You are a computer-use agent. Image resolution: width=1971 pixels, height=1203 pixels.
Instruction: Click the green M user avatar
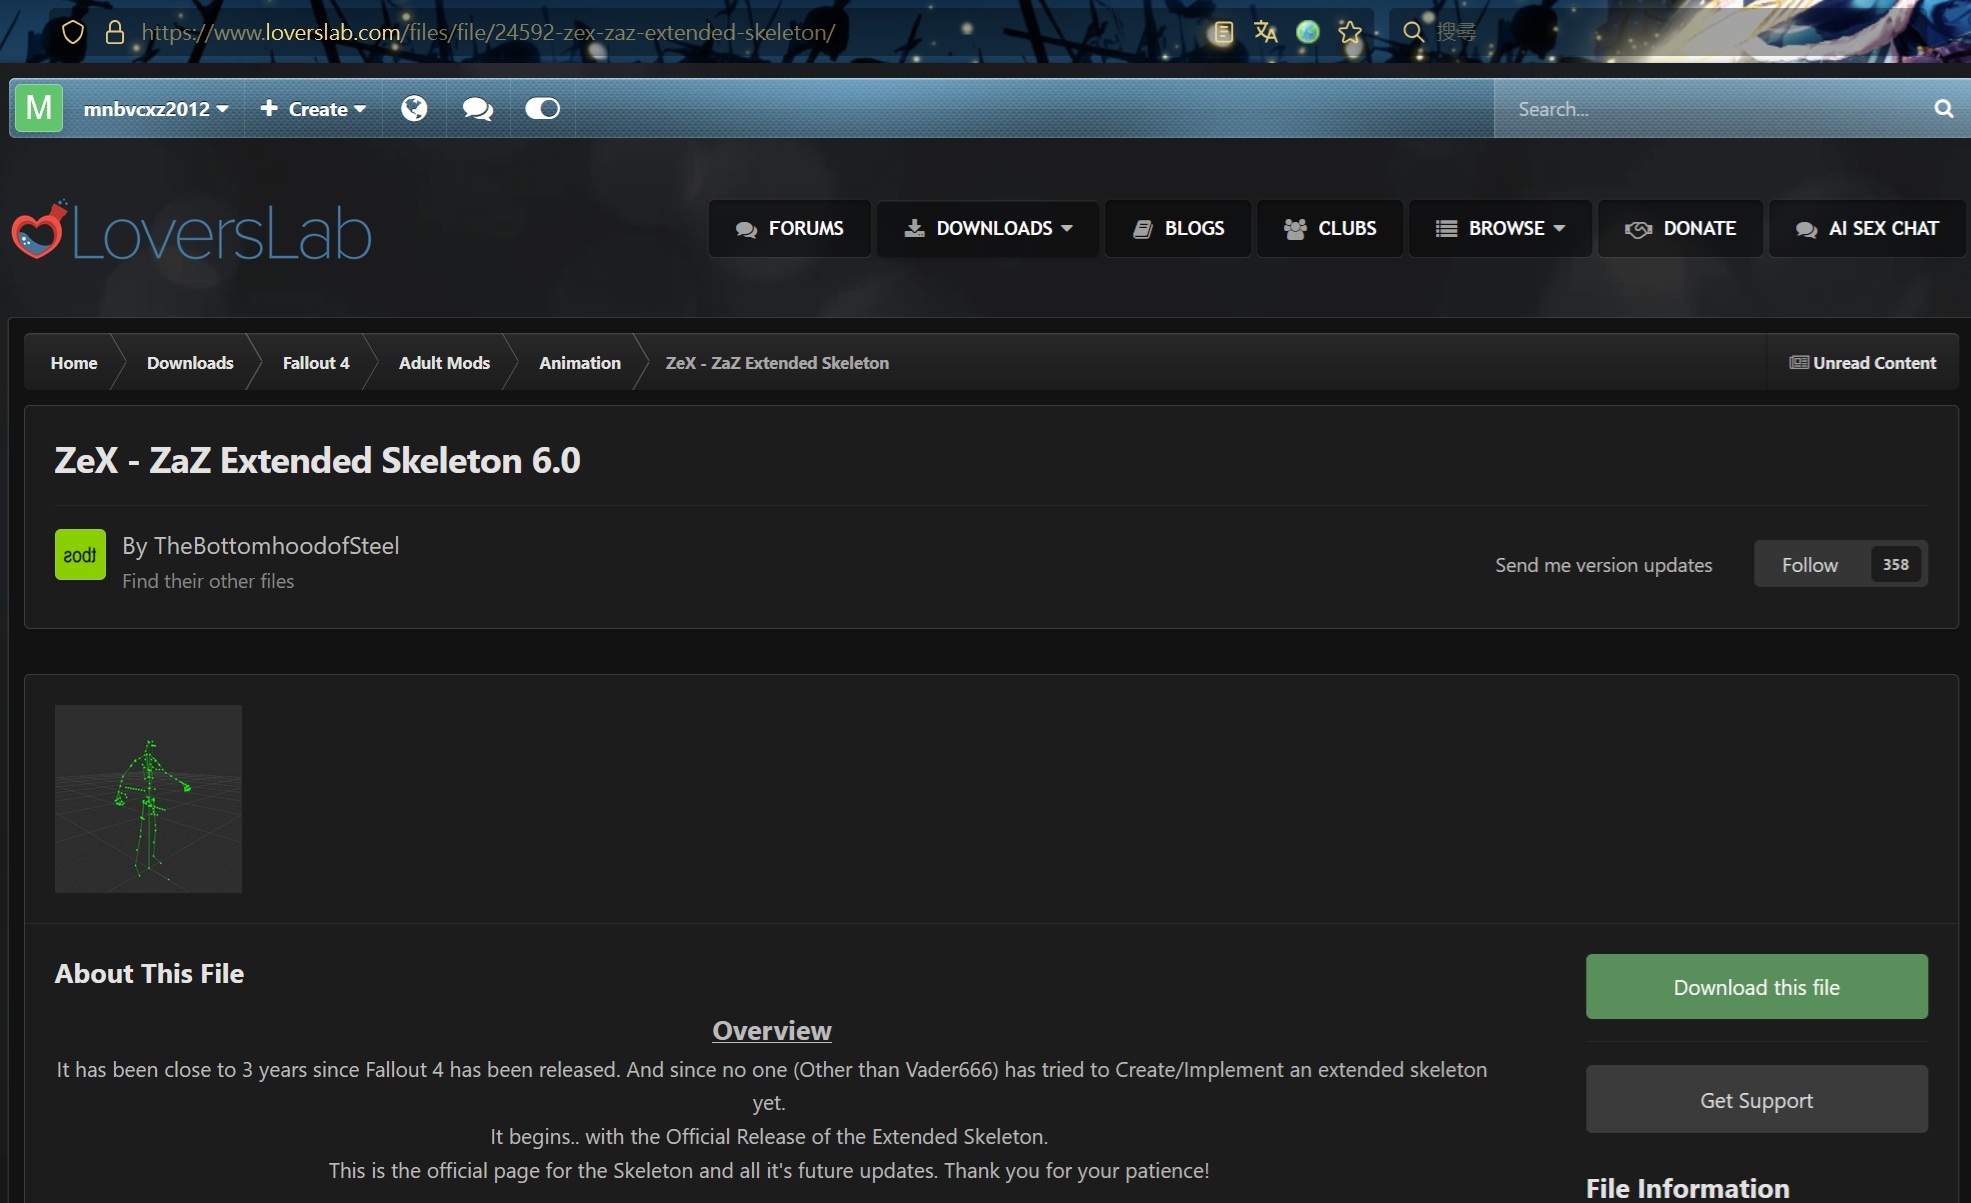click(39, 108)
